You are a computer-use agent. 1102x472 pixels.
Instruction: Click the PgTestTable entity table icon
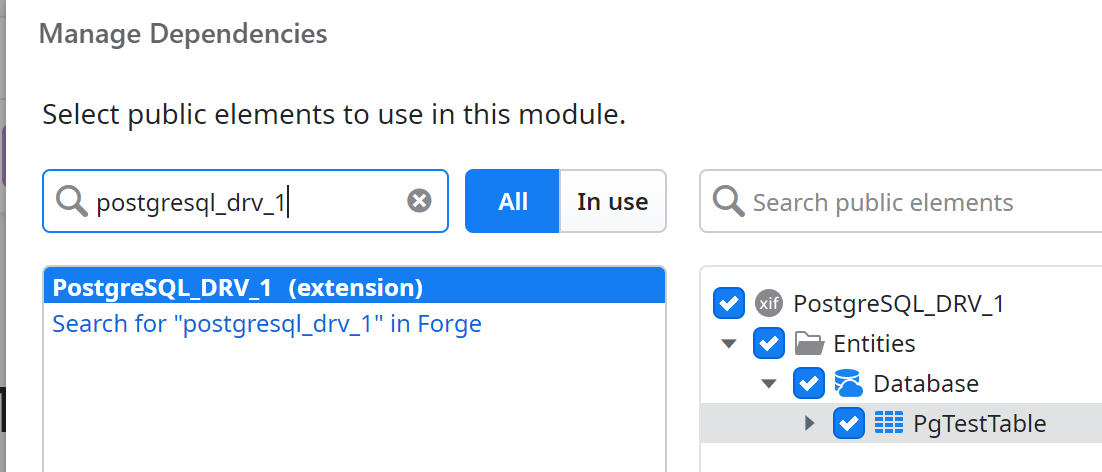click(x=889, y=423)
